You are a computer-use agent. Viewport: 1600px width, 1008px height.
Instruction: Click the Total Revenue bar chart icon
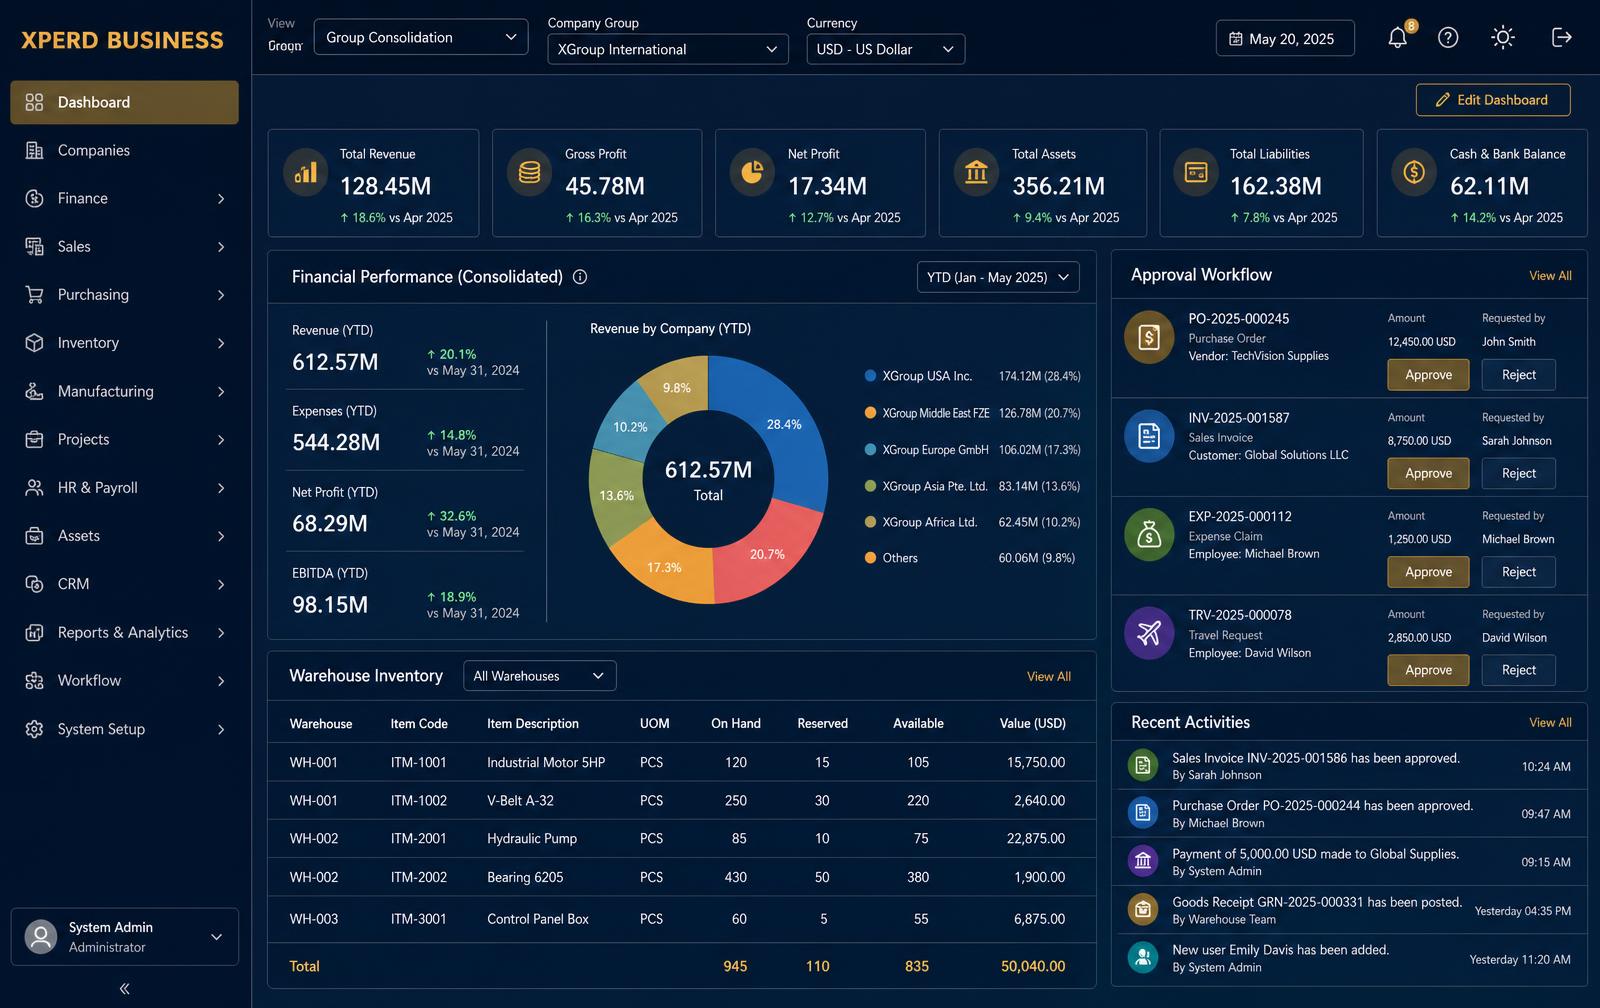306,173
